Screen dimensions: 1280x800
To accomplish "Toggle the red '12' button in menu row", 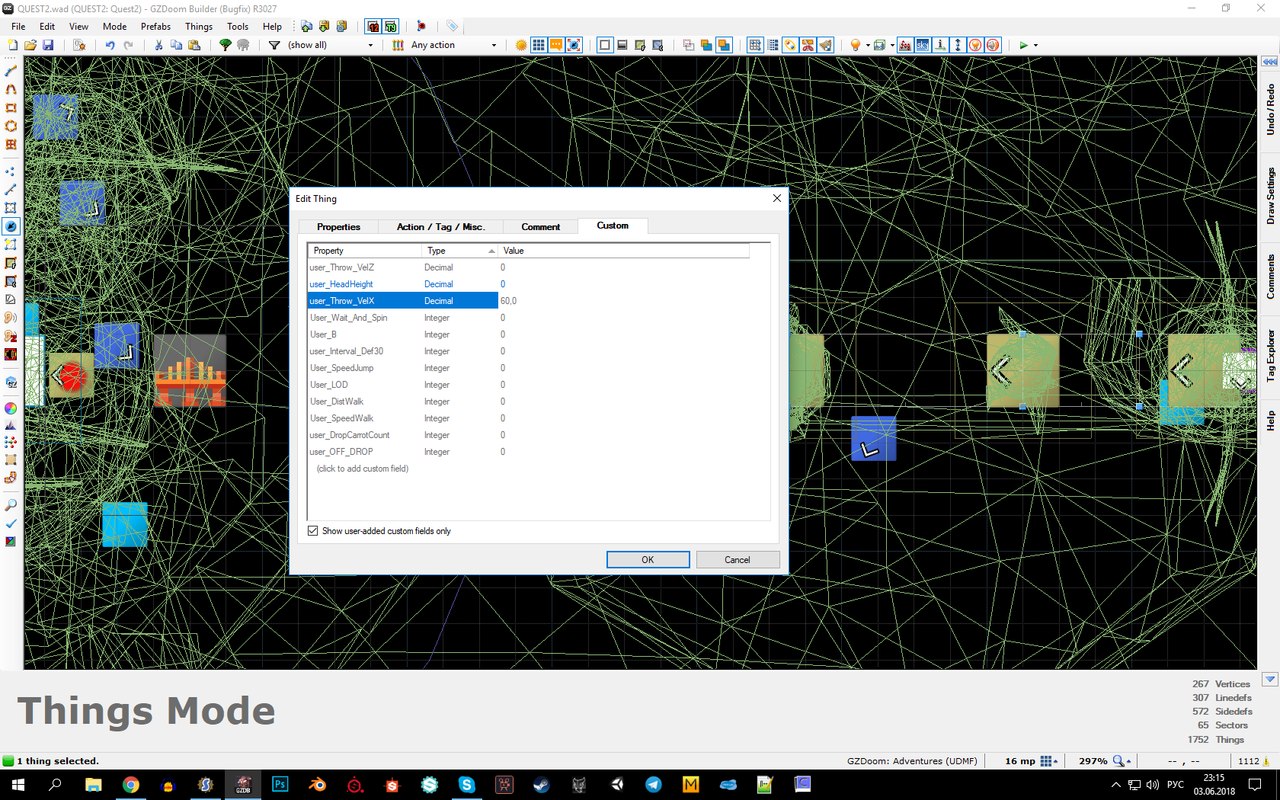I will click(372, 26).
